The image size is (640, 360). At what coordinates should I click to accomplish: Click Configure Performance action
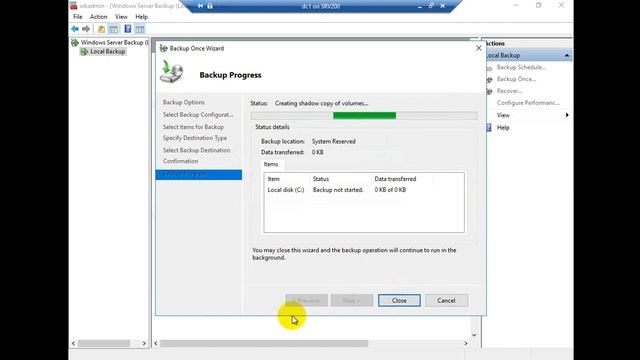point(528,103)
